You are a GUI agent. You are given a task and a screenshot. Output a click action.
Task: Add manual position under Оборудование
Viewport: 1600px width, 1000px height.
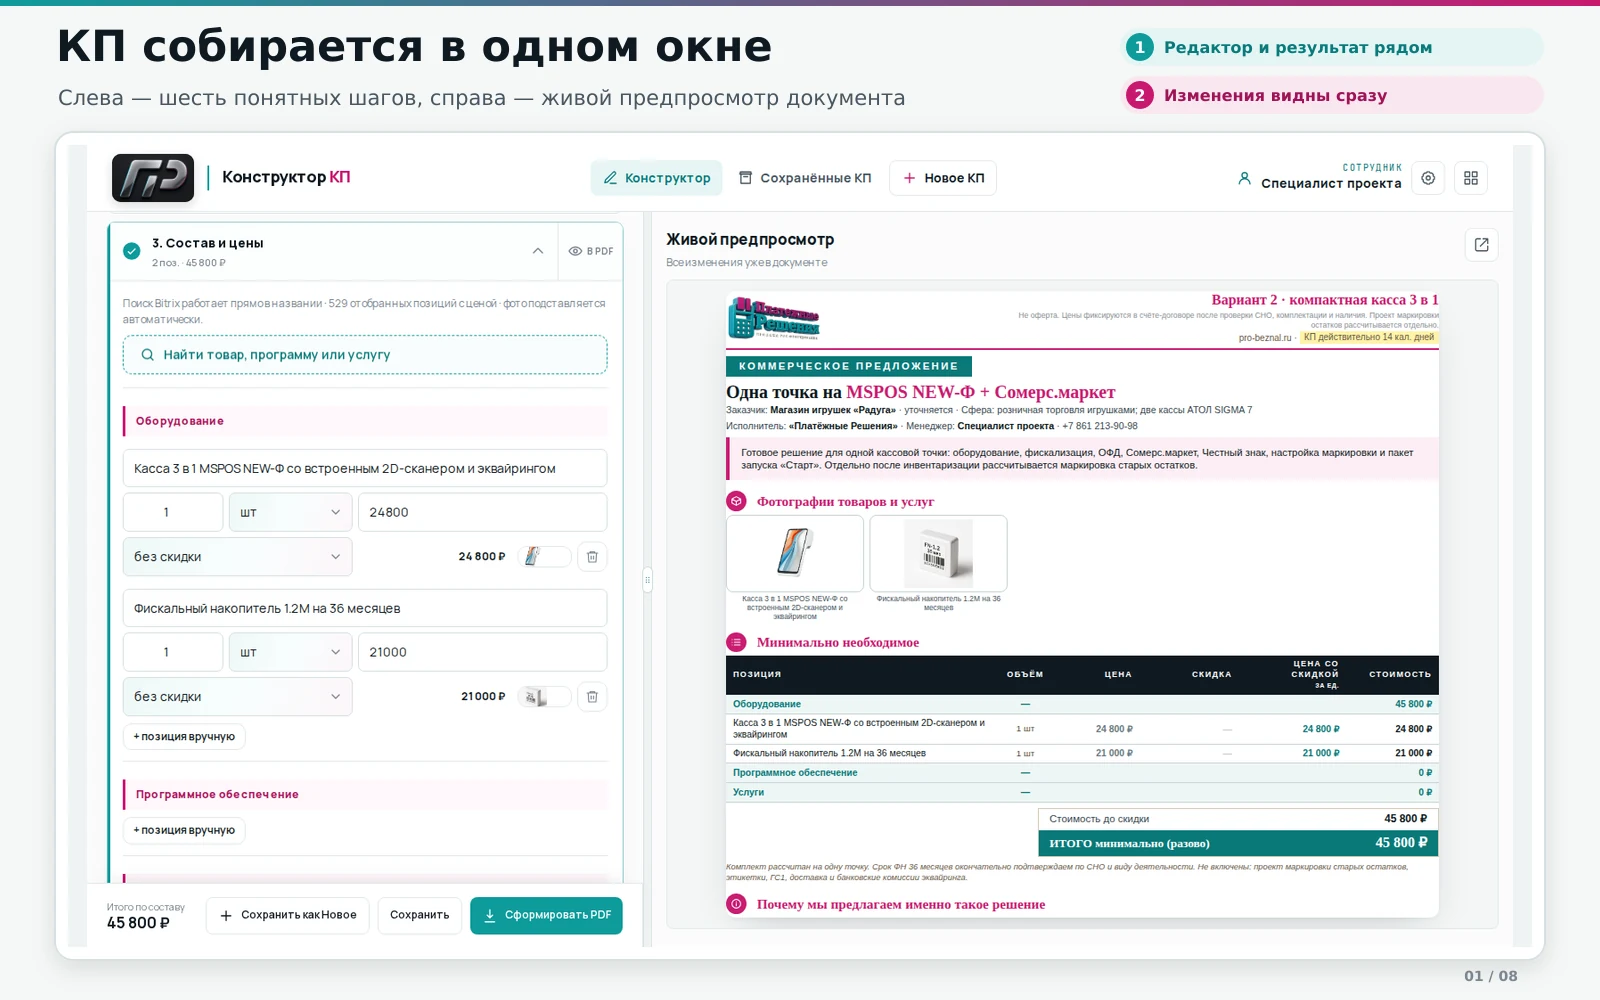pos(184,737)
